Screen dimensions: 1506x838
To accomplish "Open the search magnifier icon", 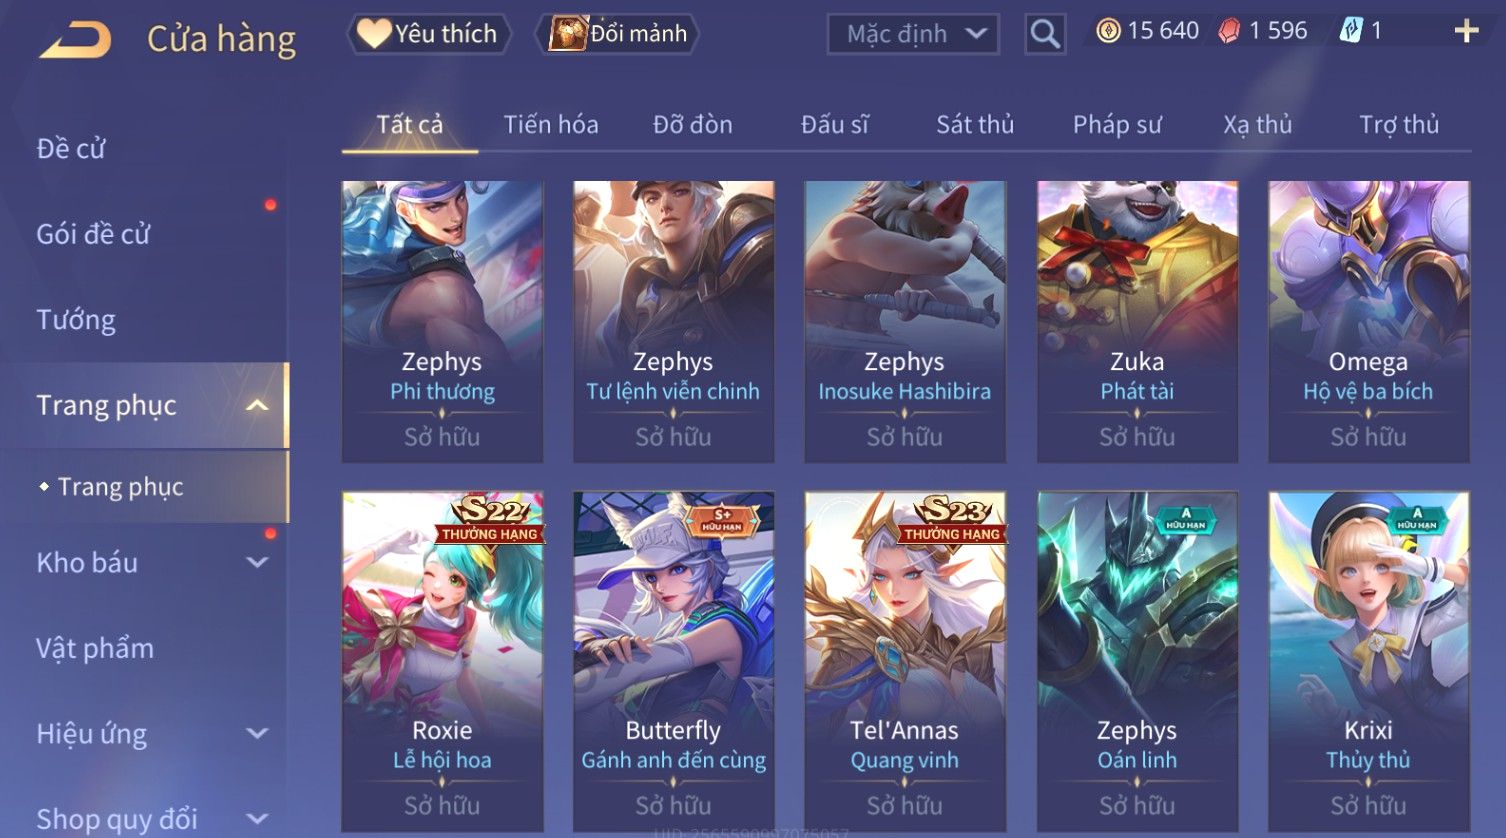I will click(x=1045, y=34).
